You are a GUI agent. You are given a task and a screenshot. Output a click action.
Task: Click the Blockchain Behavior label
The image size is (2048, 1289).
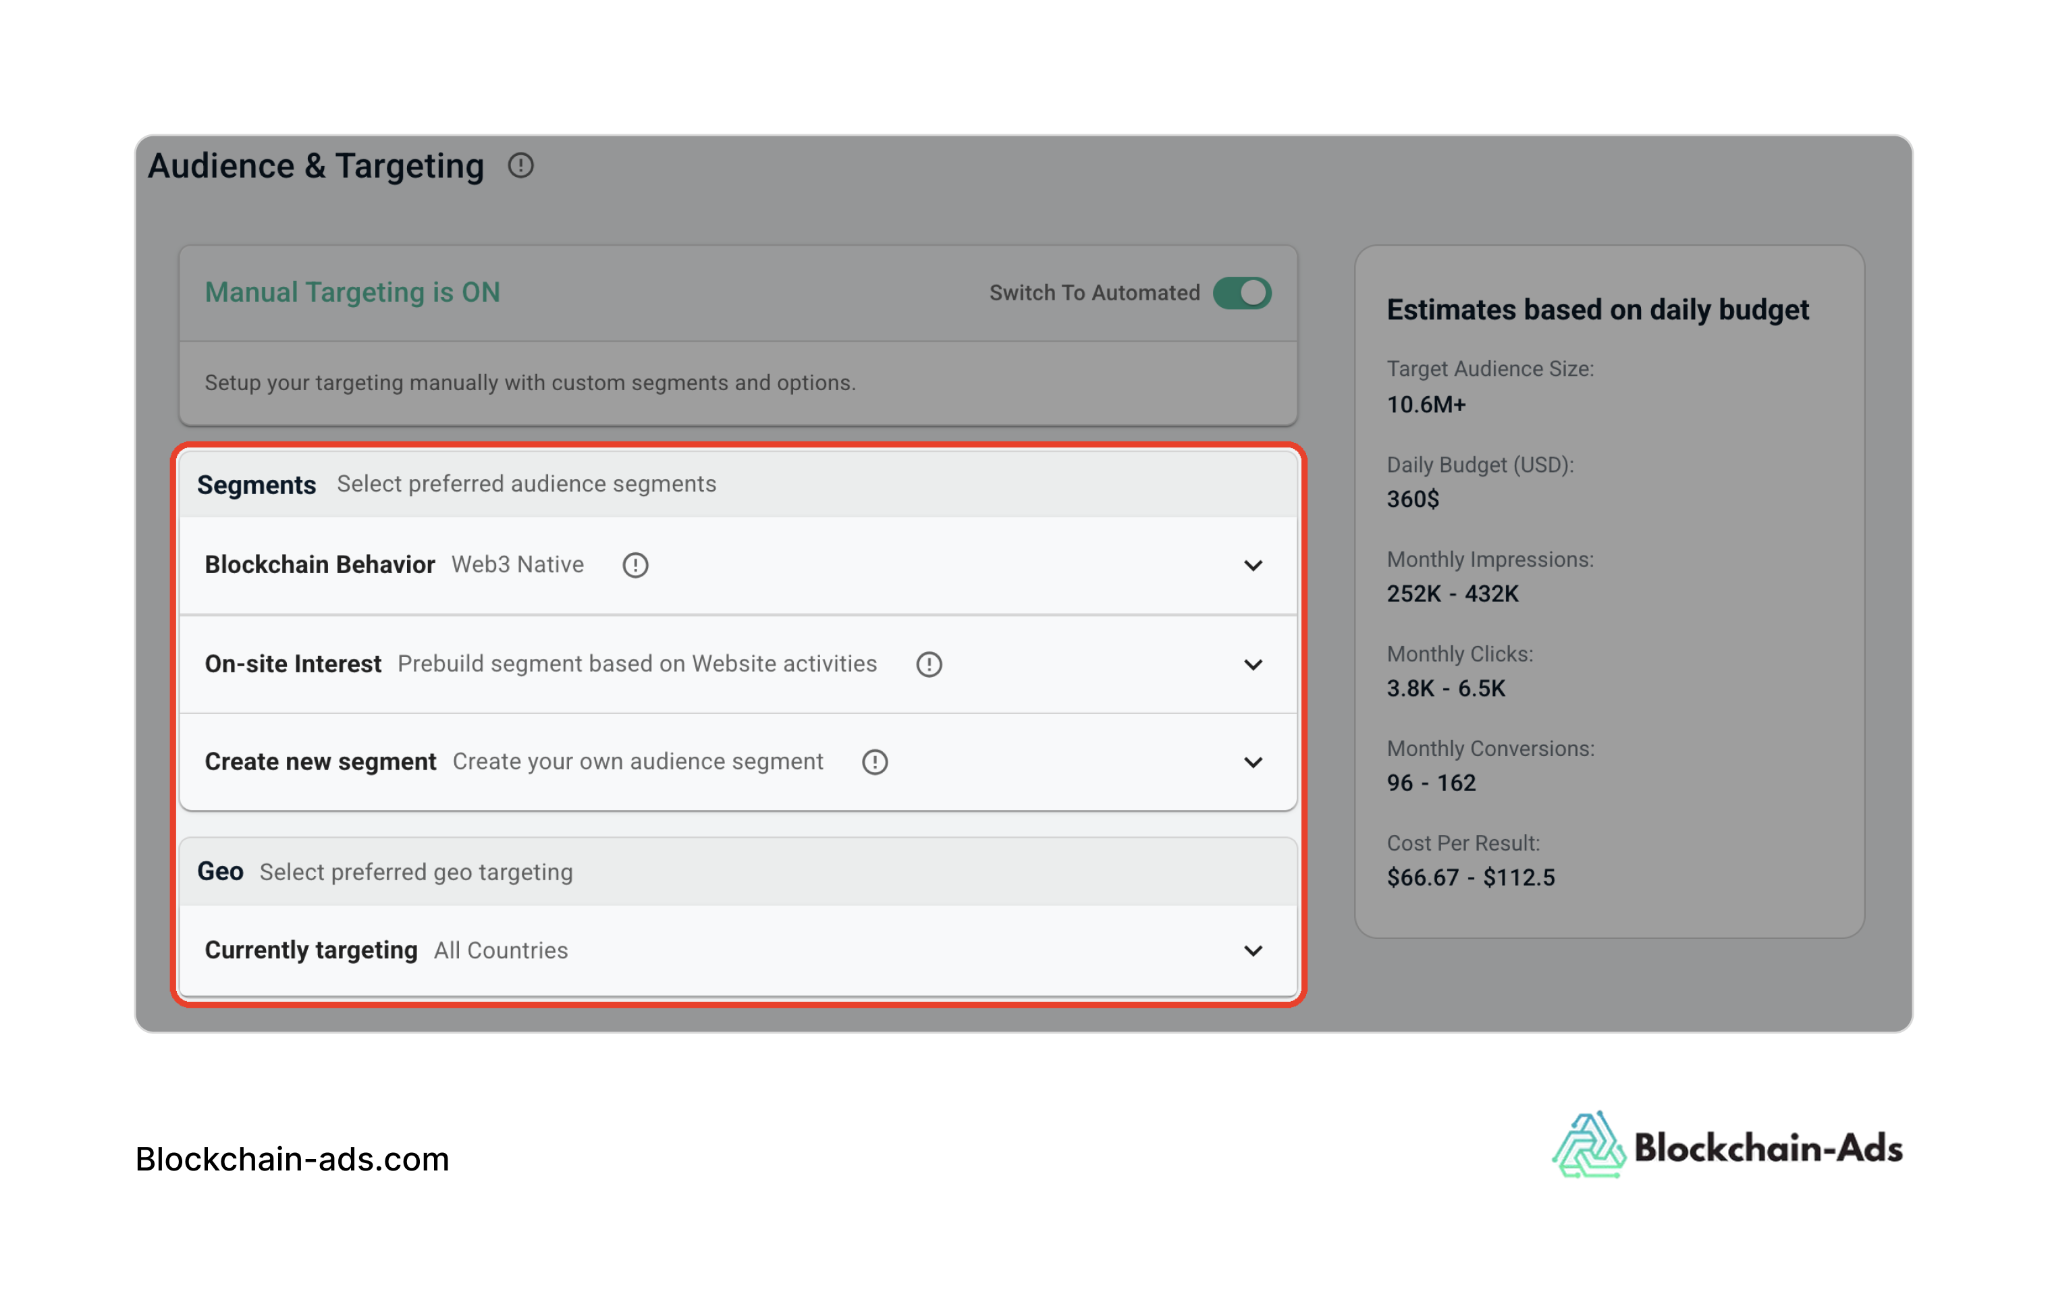320,564
